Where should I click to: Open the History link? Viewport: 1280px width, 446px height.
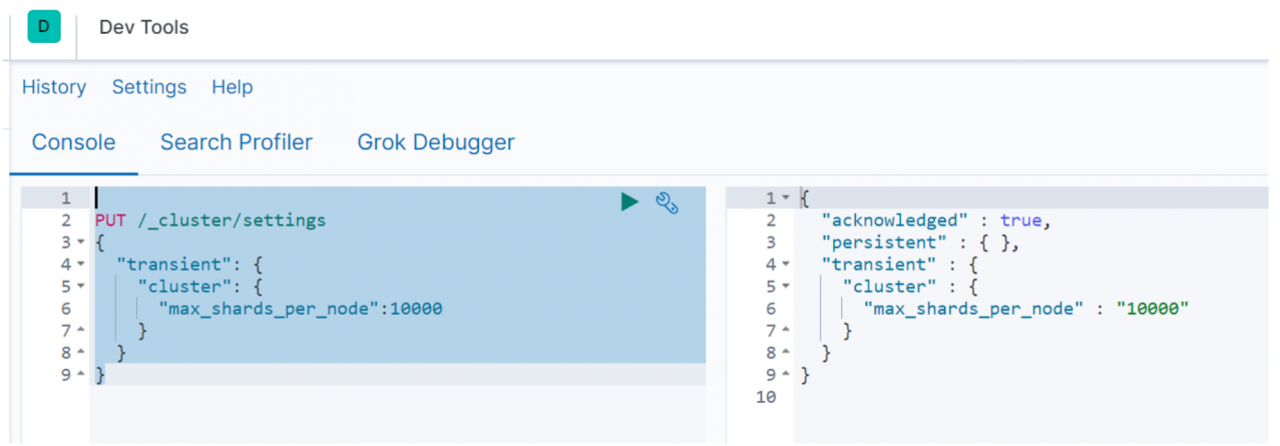click(x=54, y=87)
